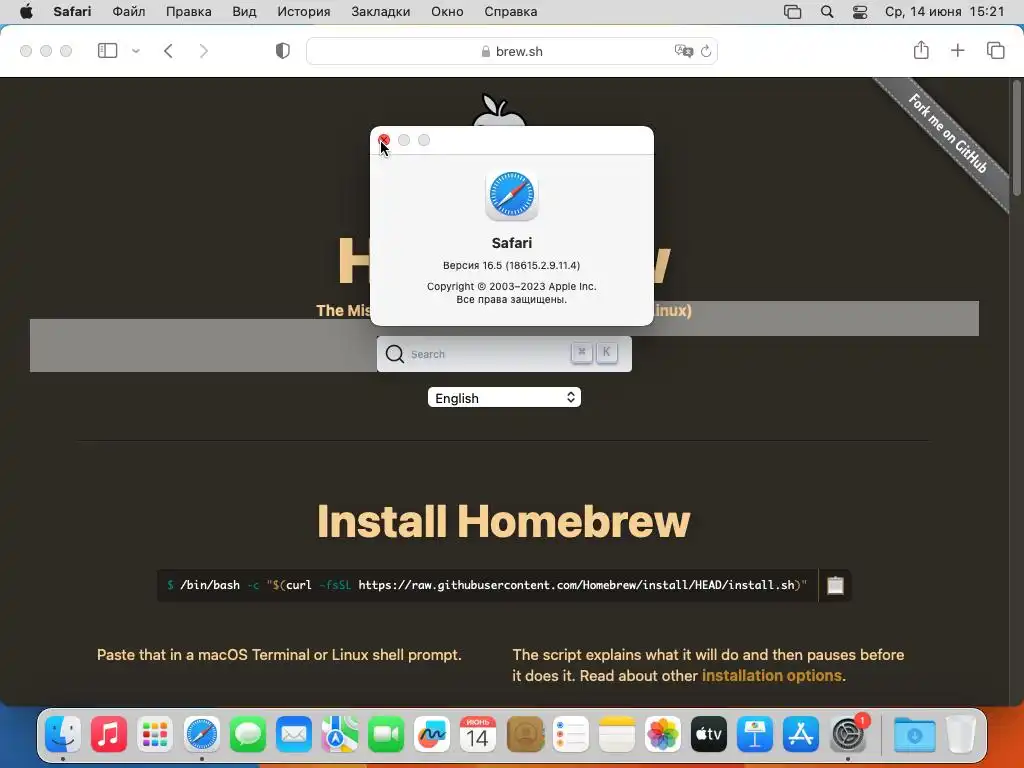Open Messages from the Dock
This screenshot has width=1024, height=768.
[248, 734]
